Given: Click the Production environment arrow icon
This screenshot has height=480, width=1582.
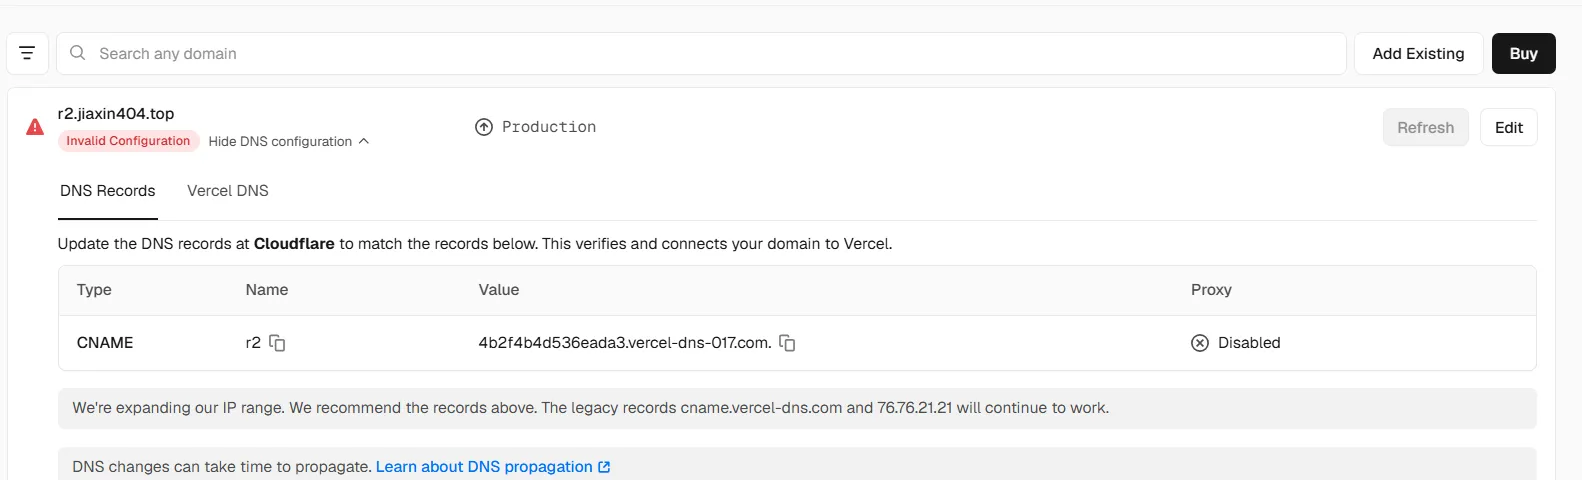Looking at the screenshot, I should [484, 127].
